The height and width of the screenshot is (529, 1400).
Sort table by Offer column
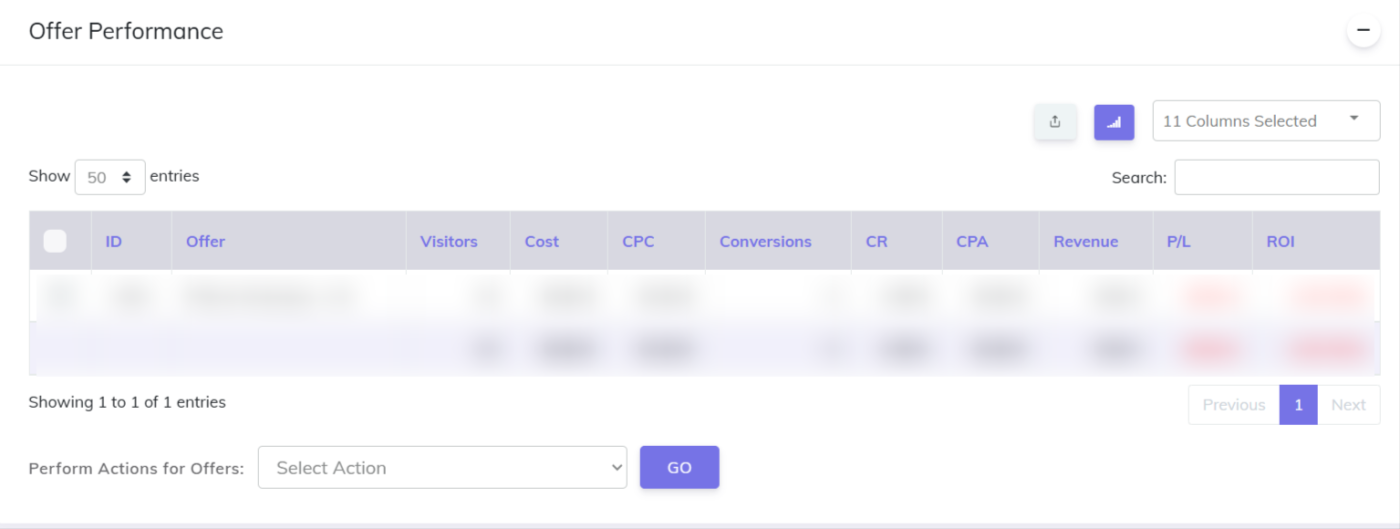(x=206, y=241)
